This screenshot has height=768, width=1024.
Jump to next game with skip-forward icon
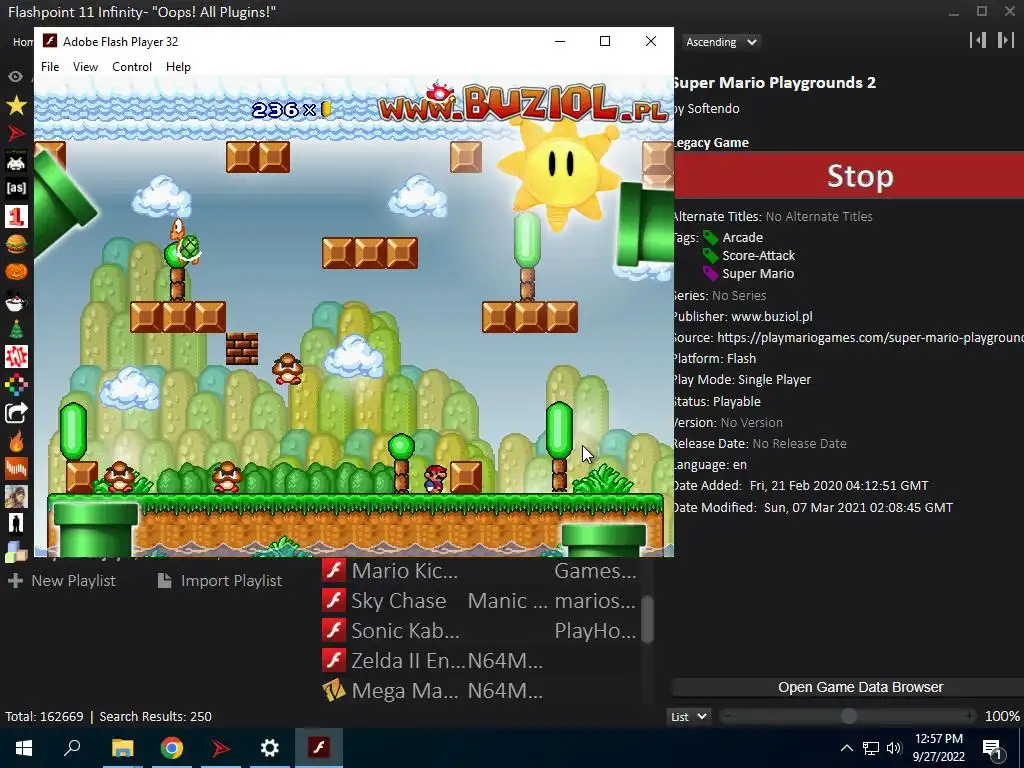[1005, 40]
